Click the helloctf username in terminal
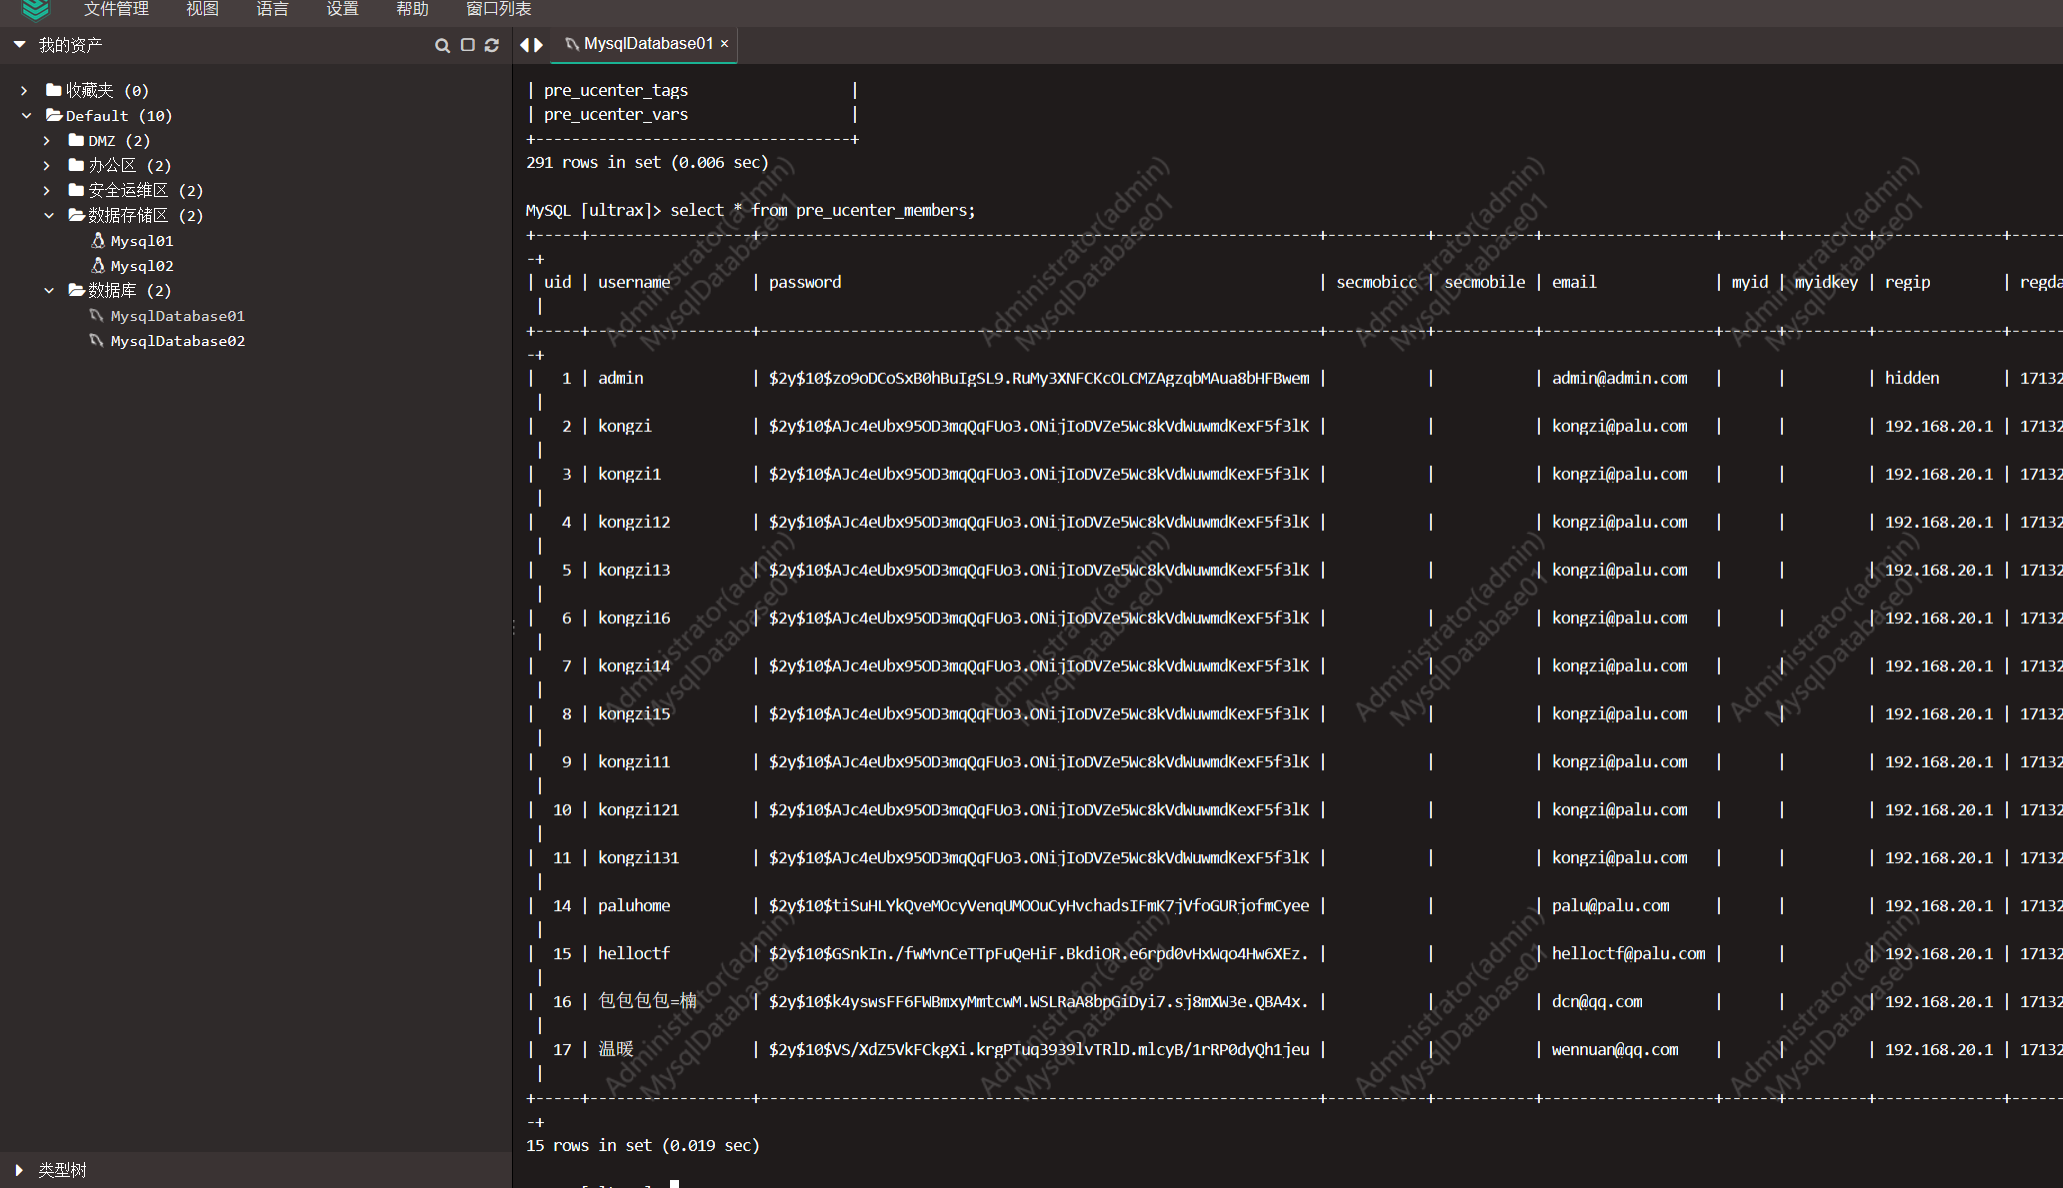This screenshot has height=1188, width=2063. click(x=634, y=953)
